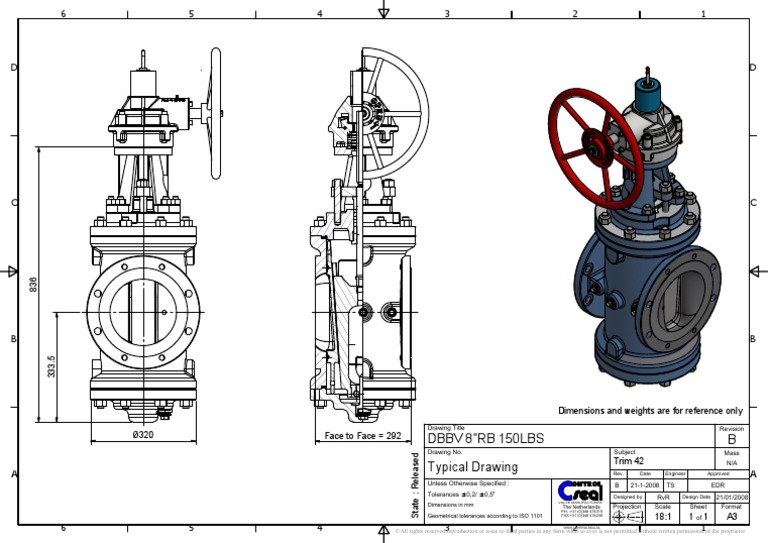Image resolution: width=768 pixels, height=543 pixels.
Task: Click the ISO 1101 geometrical tolerances note
Action: [485, 516]
